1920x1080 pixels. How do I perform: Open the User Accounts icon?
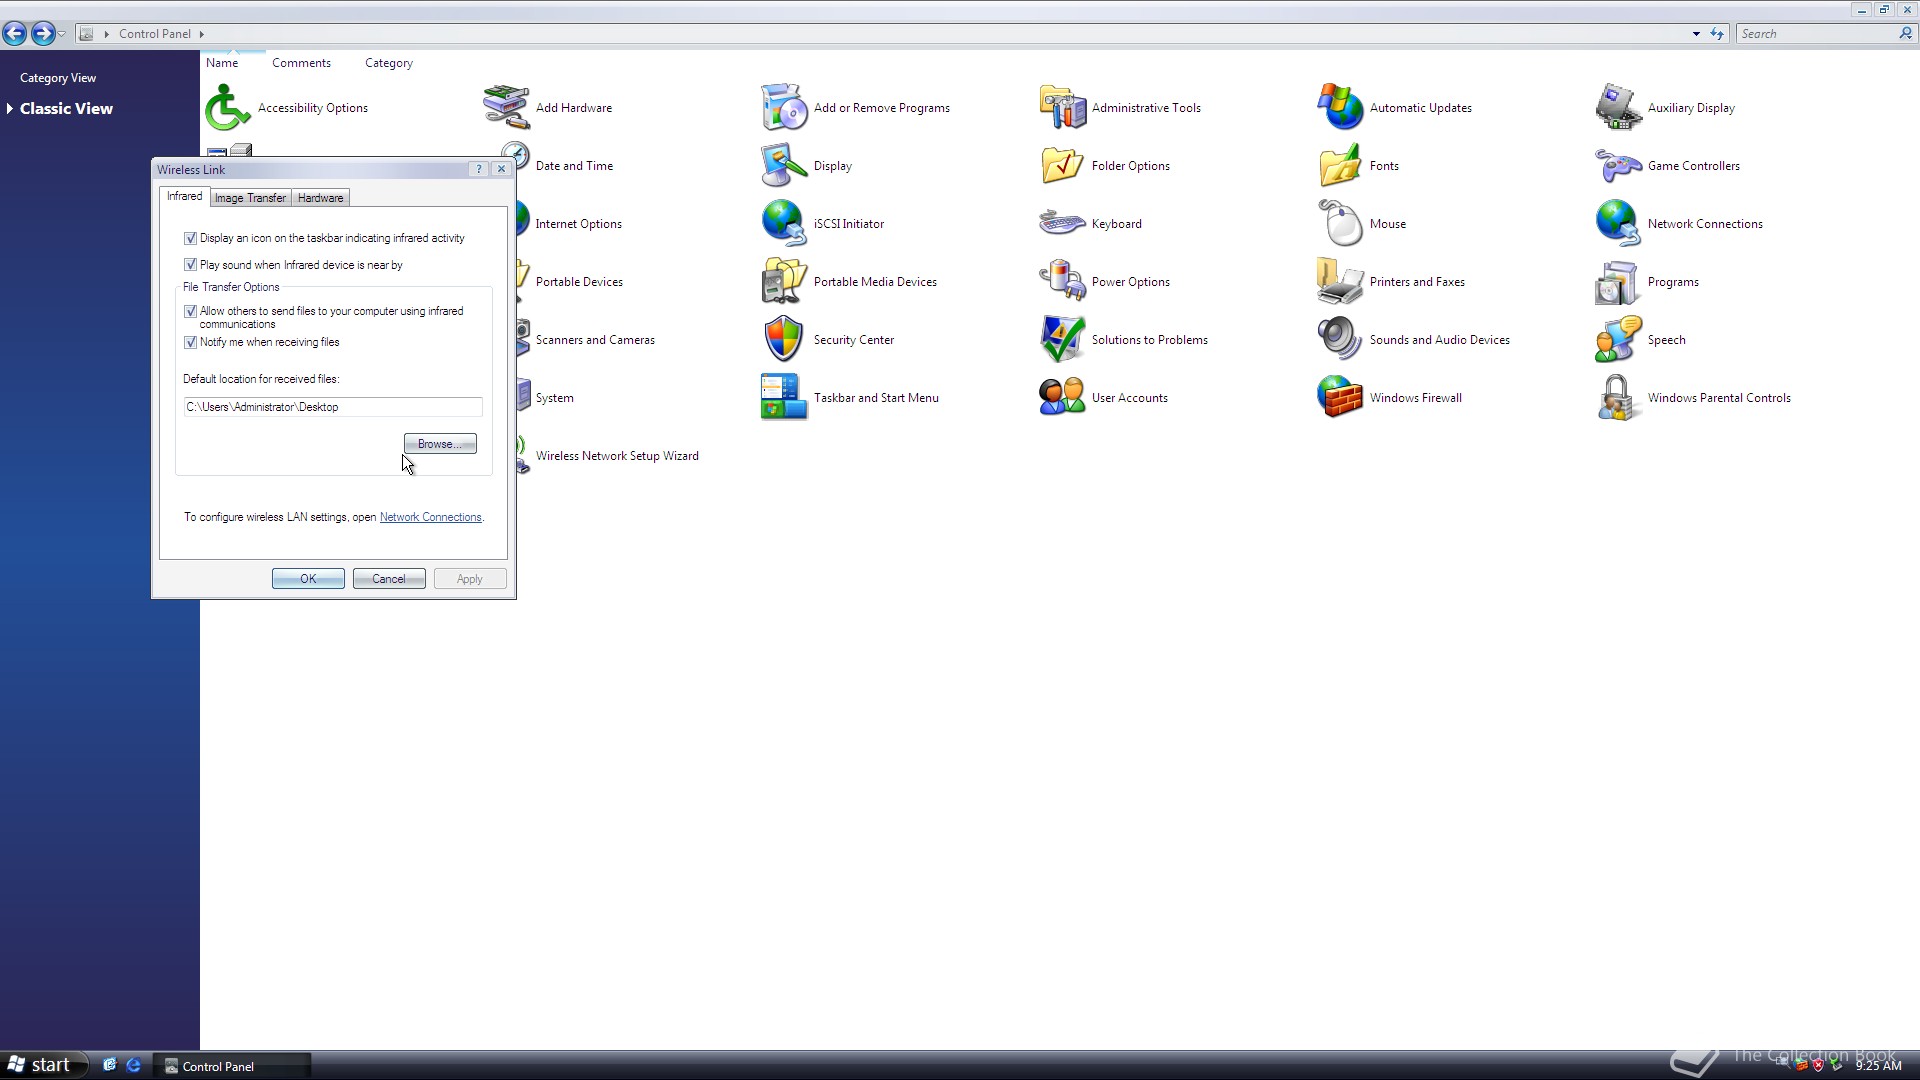[1061, 398]
